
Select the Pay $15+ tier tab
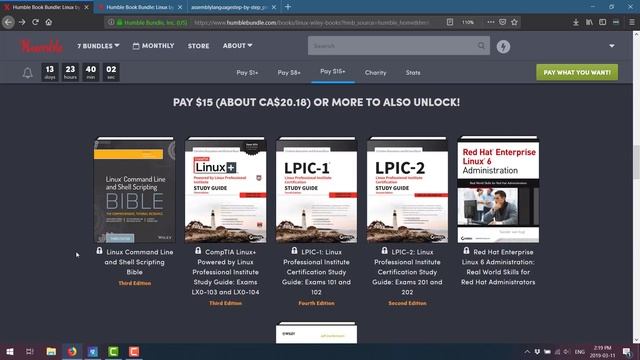(x=333, y=71)
